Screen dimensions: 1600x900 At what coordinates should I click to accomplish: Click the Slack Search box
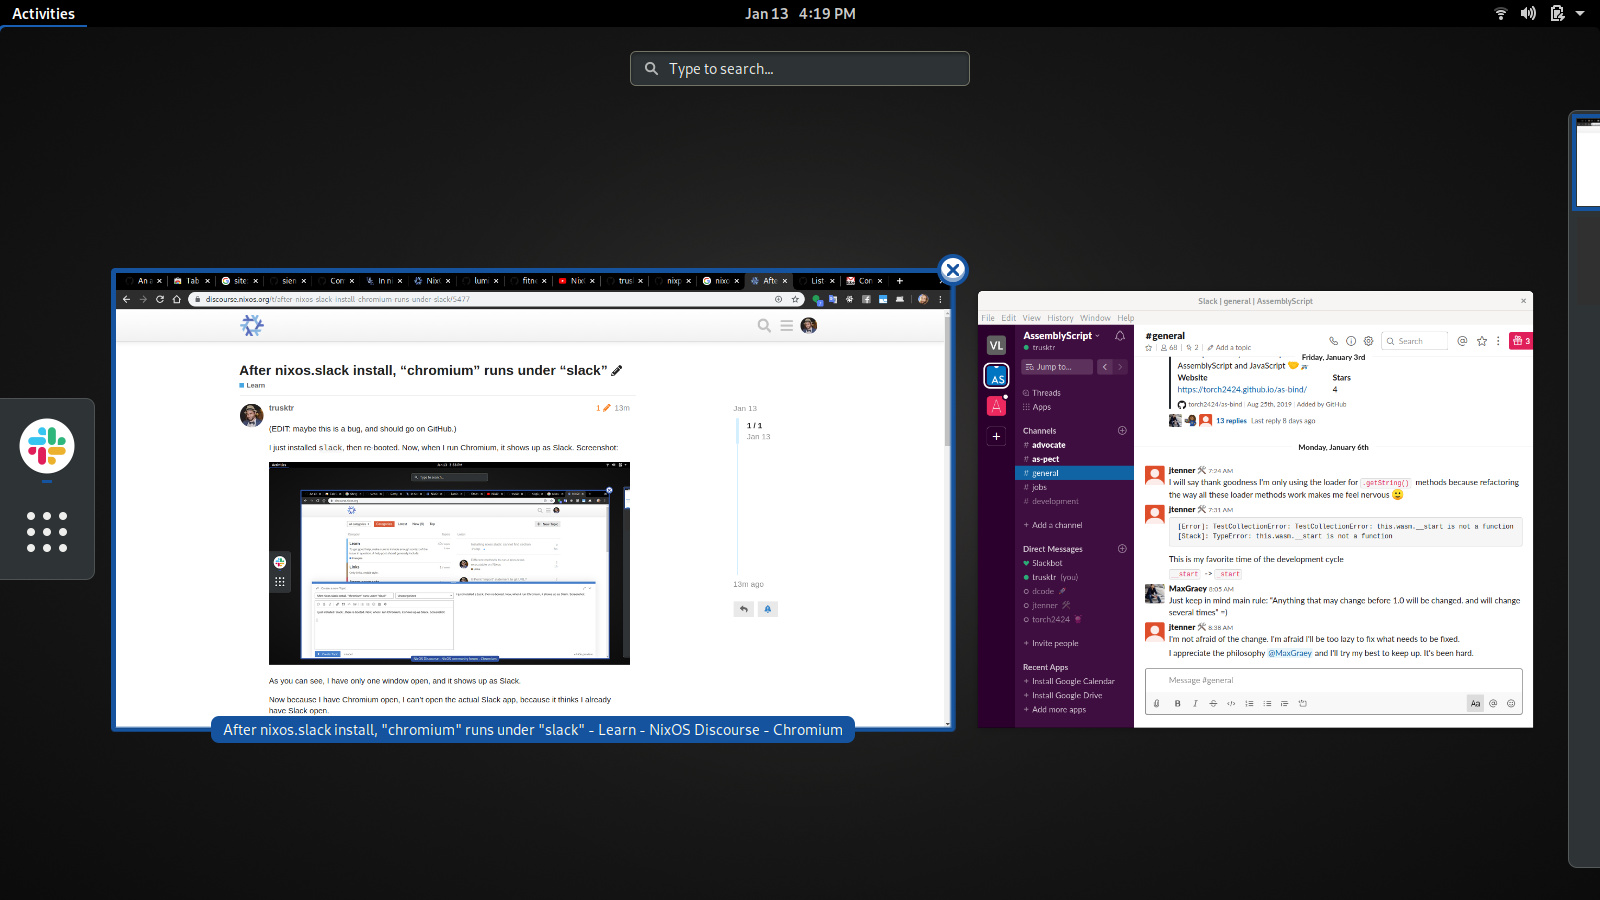tap(1414, 341)
